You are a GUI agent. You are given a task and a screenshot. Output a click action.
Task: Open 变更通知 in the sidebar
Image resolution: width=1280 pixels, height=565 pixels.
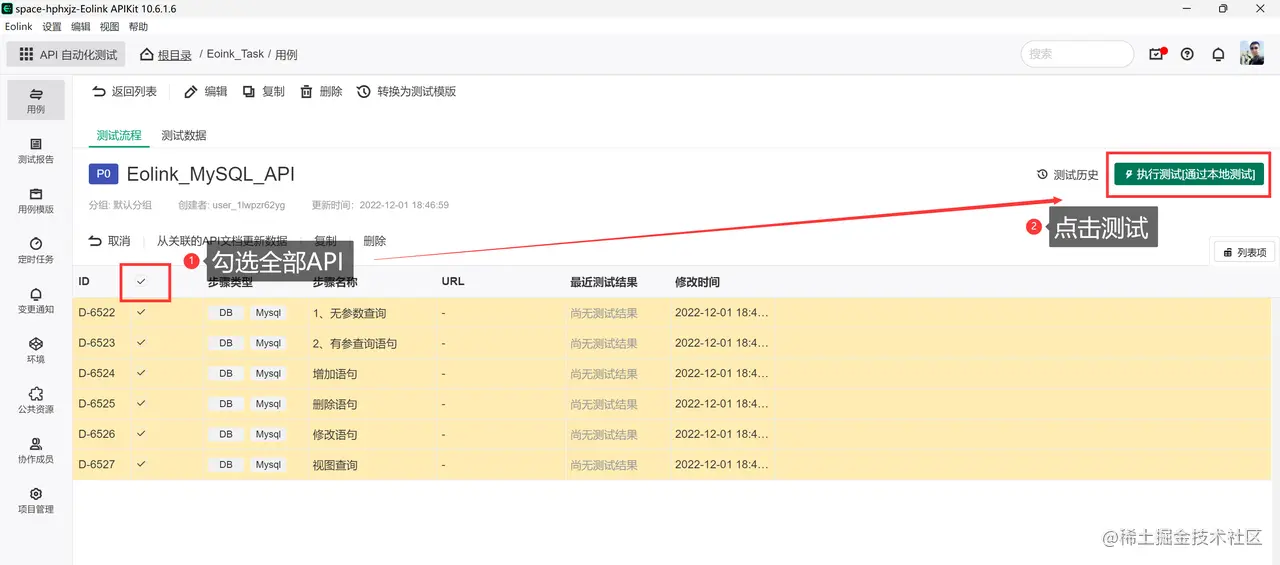(36, 300)
